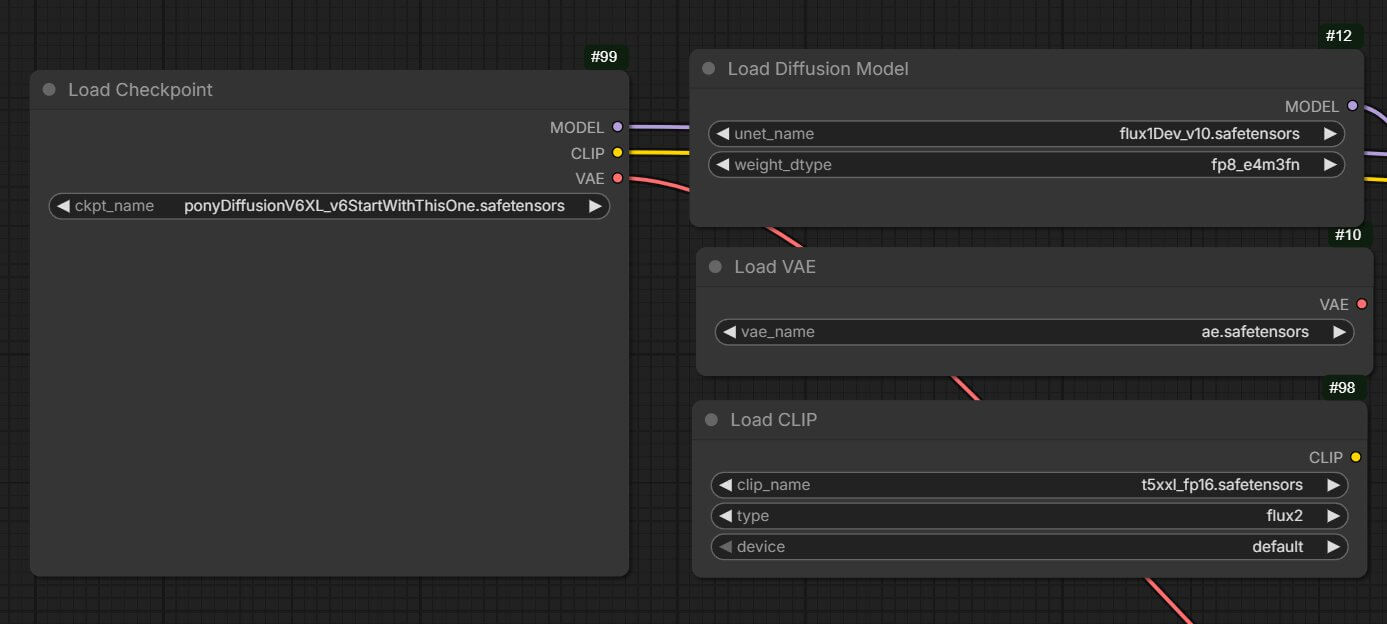Select next device option with right arrow

click(1333, 547)
